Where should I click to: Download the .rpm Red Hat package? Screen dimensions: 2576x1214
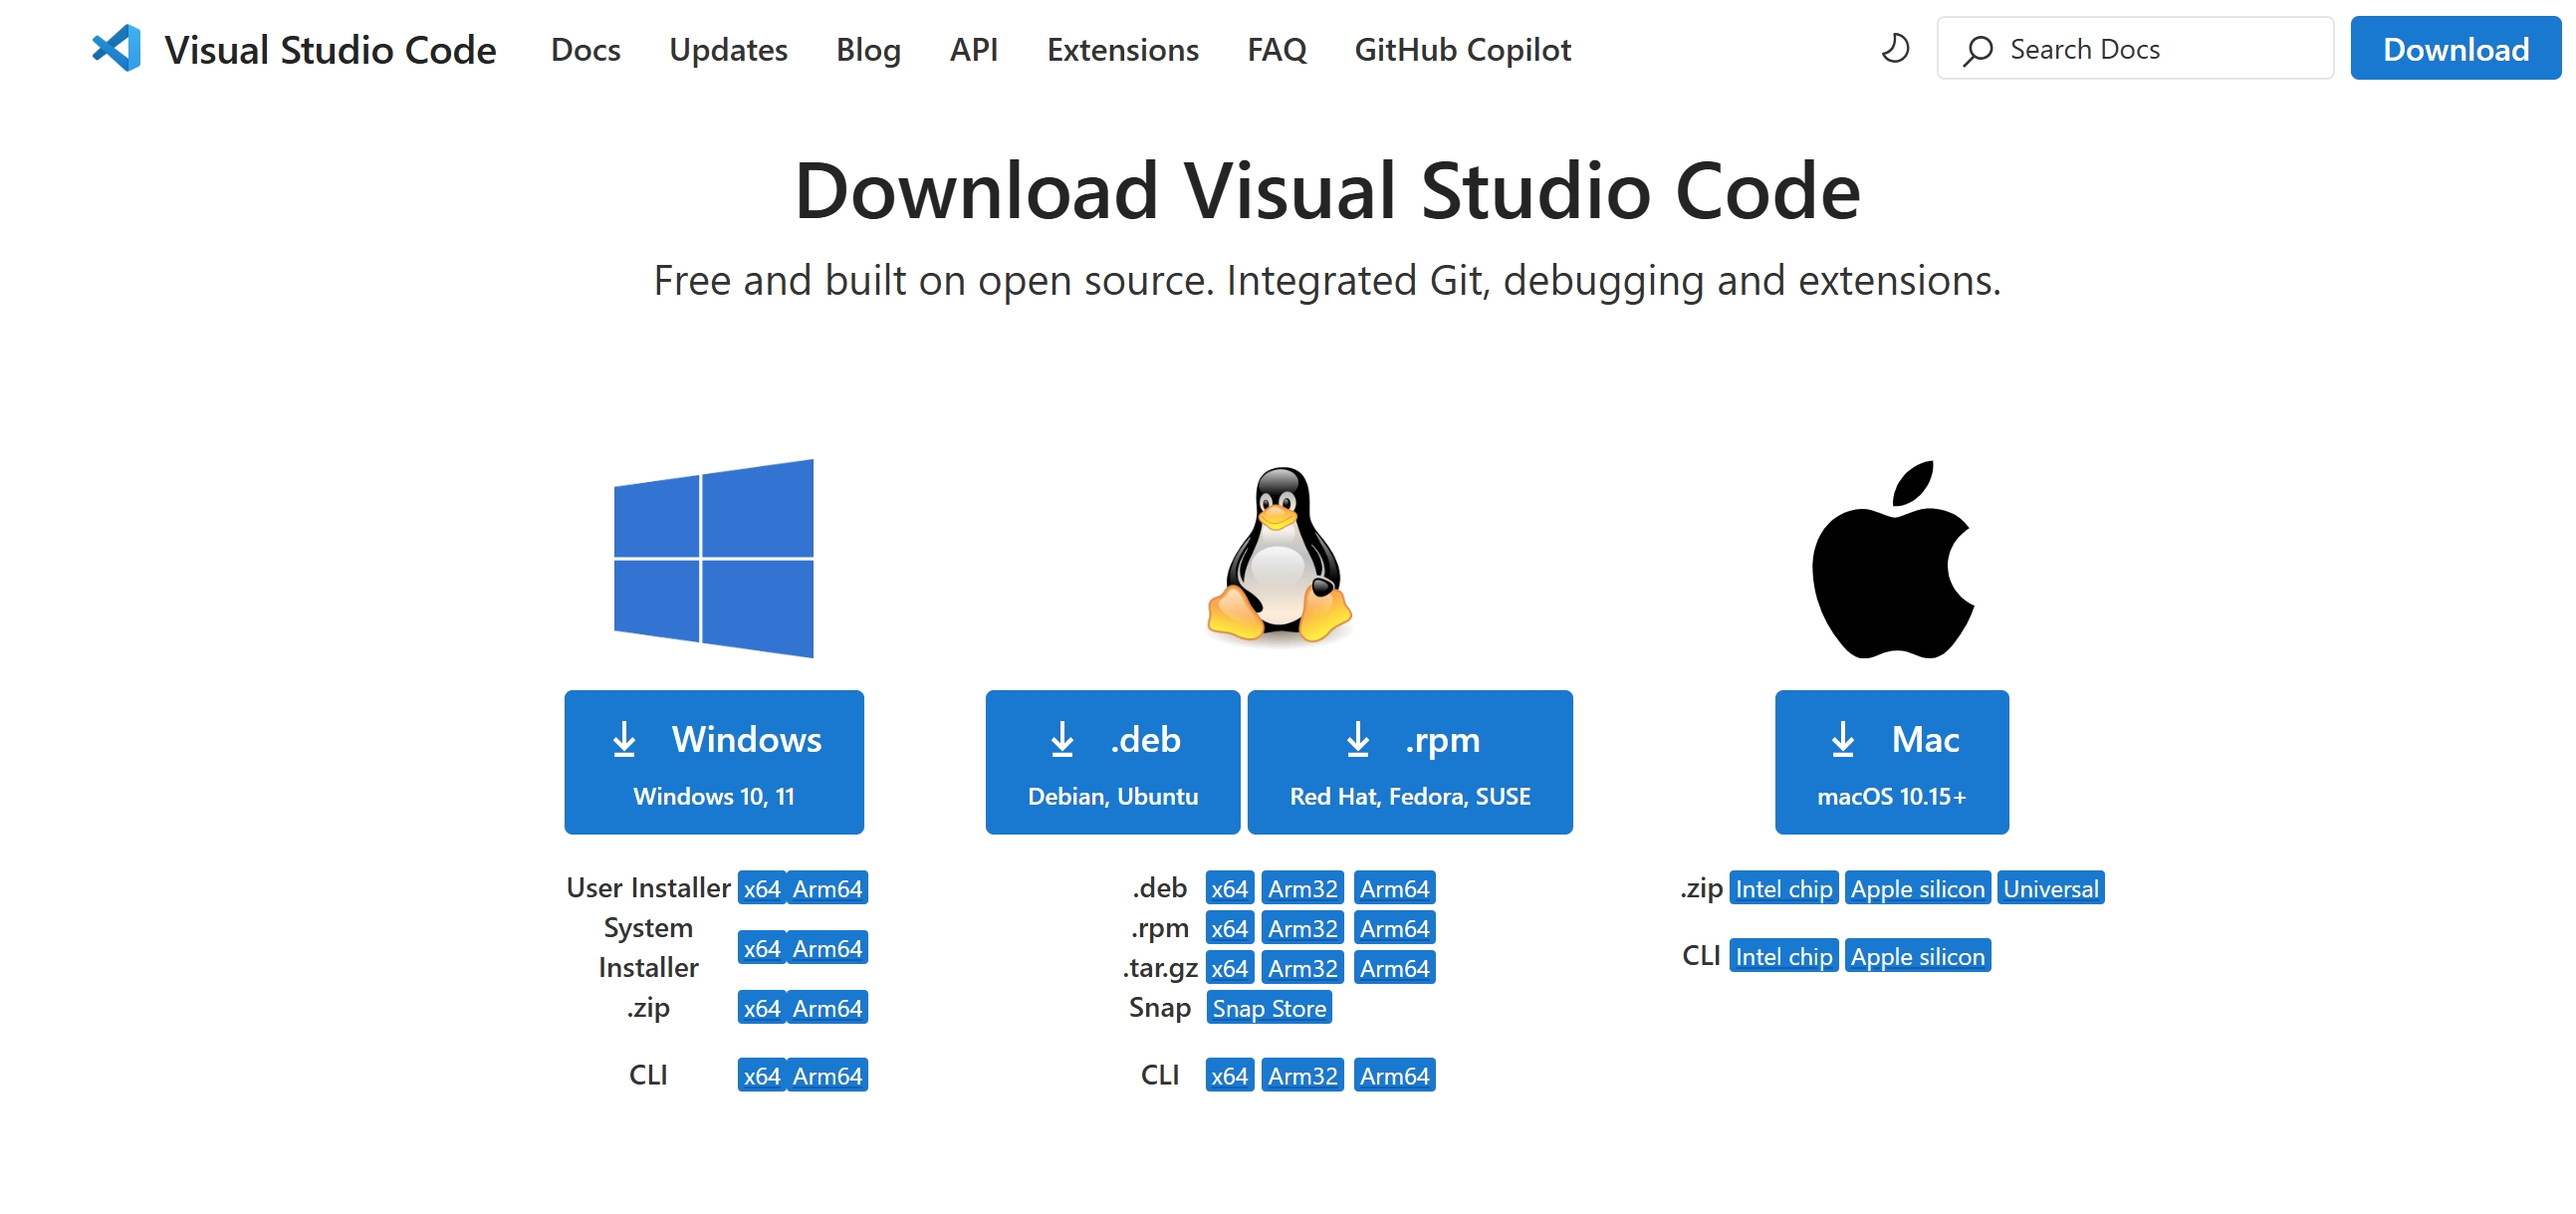coord(1409,762)
